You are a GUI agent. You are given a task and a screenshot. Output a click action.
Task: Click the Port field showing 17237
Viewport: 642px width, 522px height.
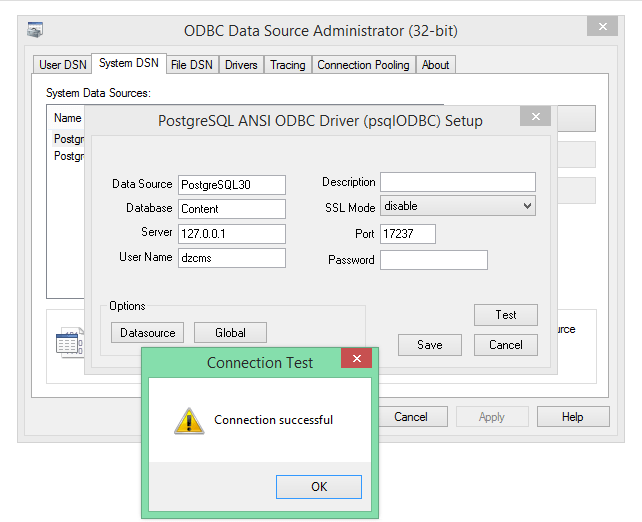point(408,234)
